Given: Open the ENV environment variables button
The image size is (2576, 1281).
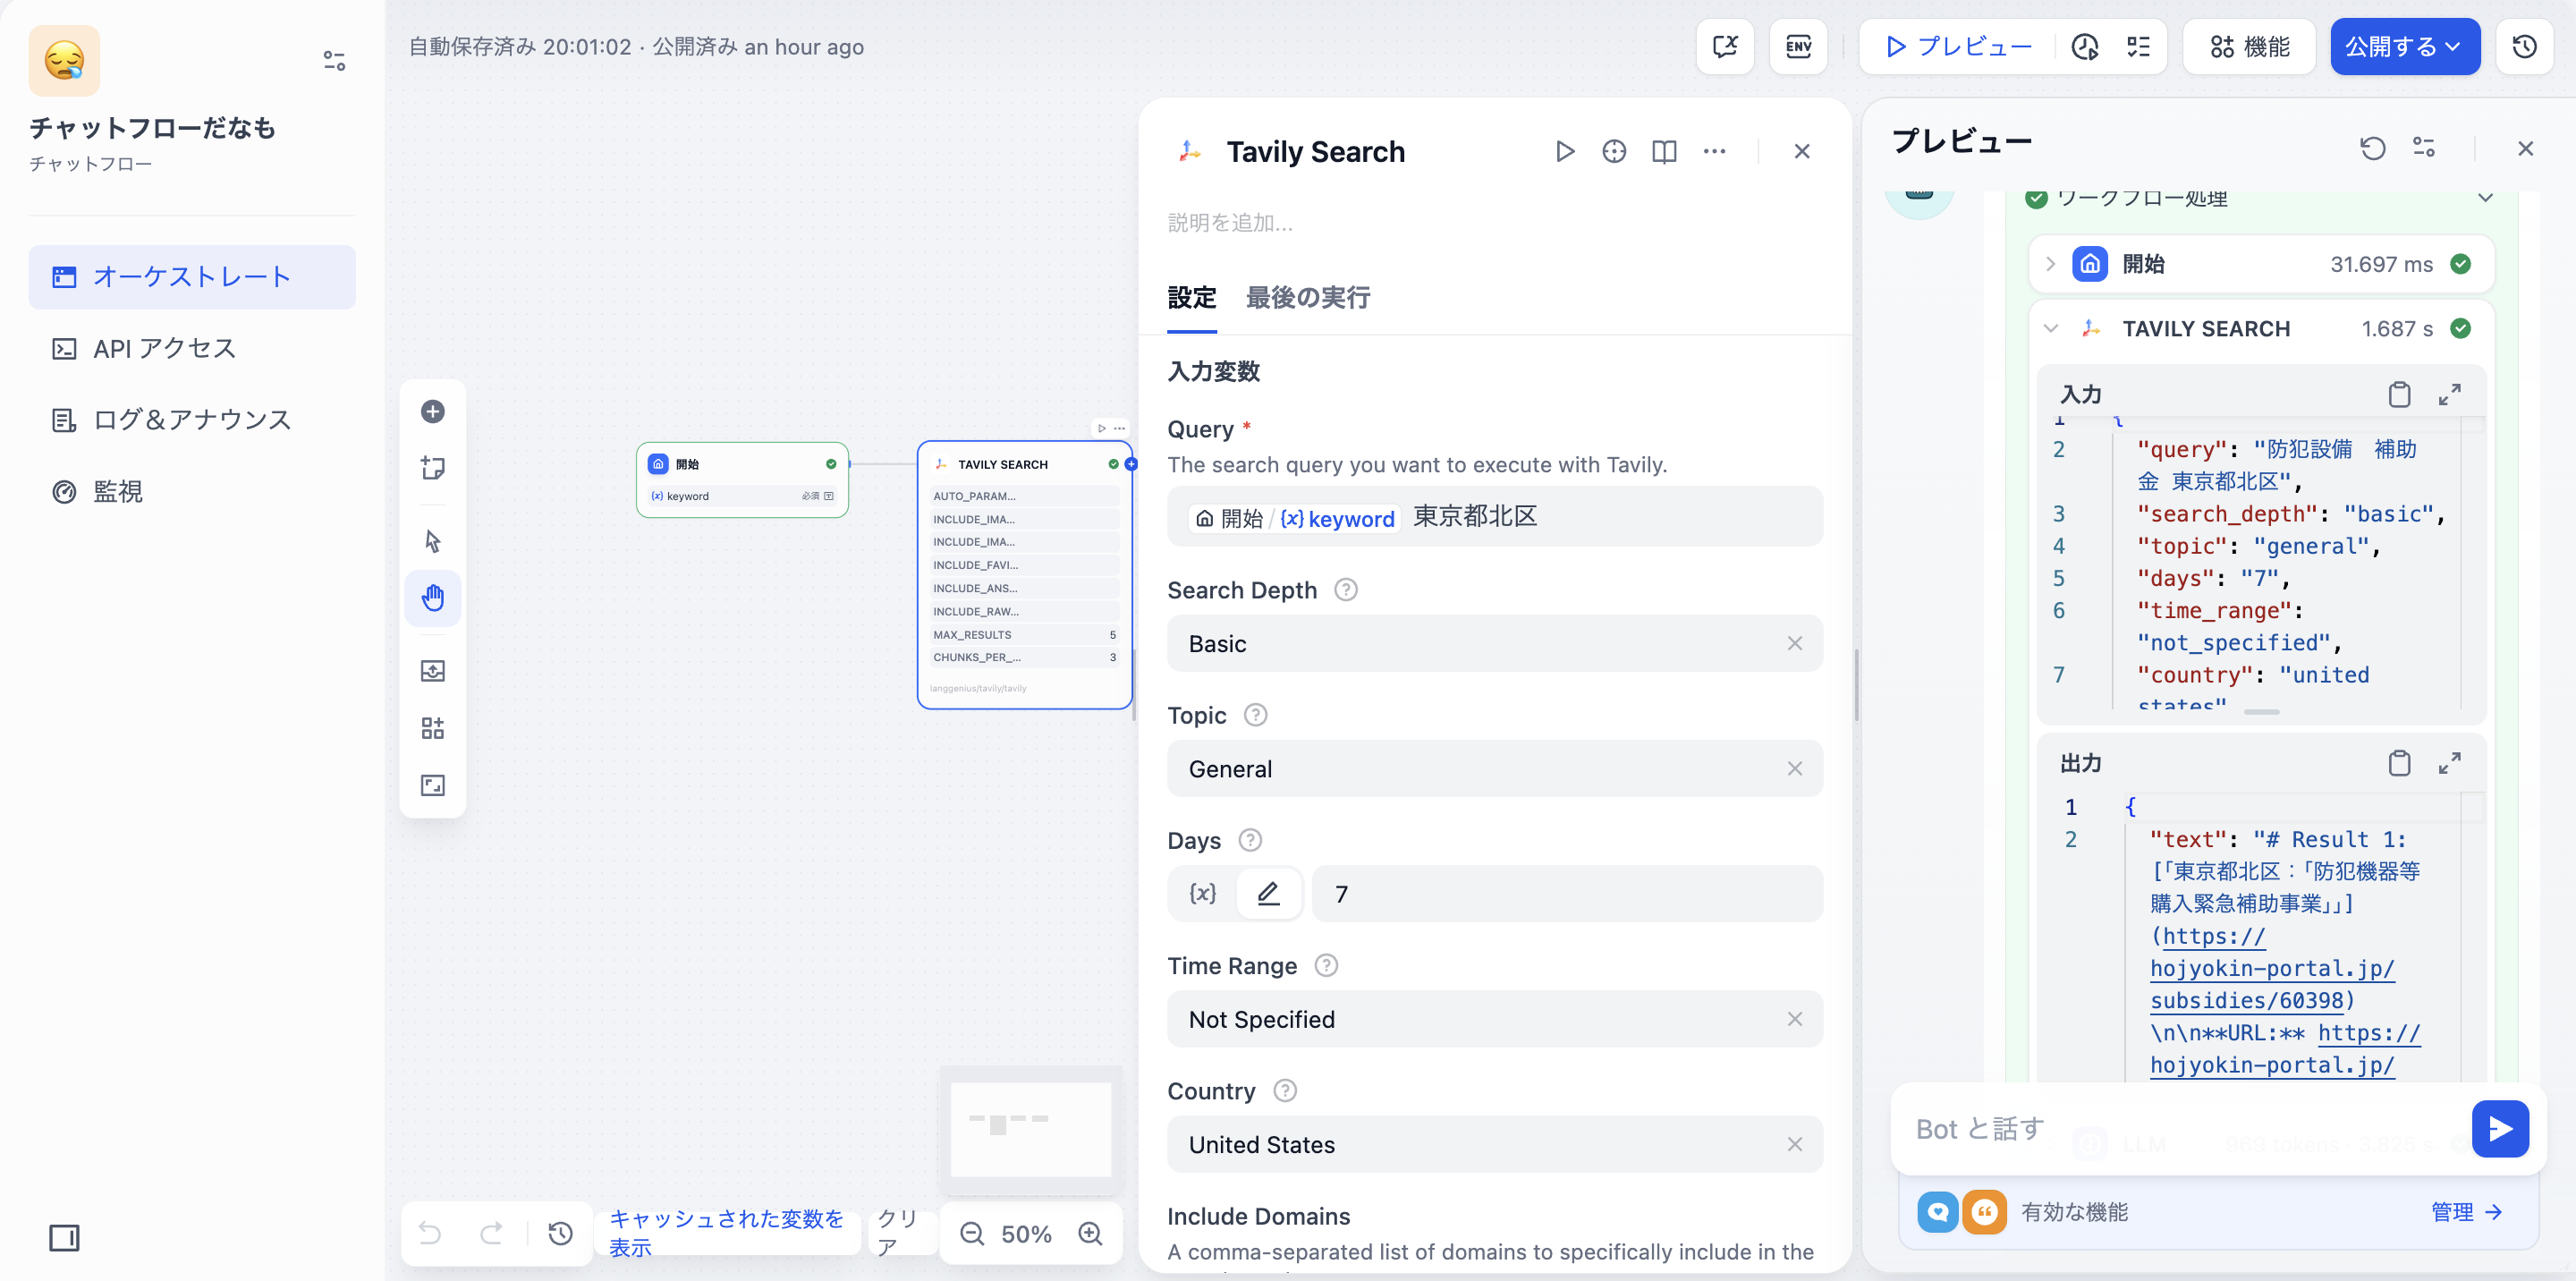Looking at the screenshot, I should tap(1798, 46).
